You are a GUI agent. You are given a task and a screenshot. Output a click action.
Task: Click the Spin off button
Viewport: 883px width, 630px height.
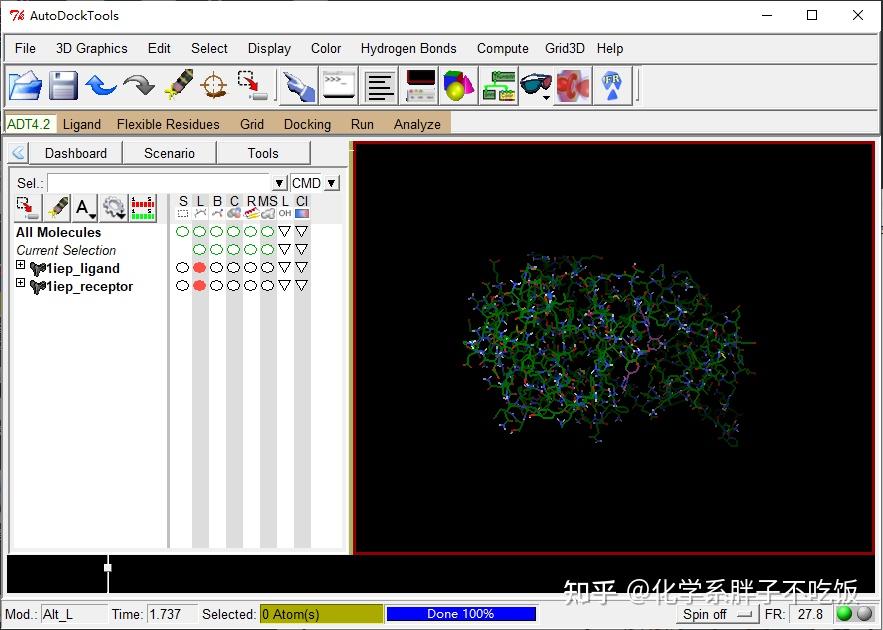[x=718, y=614]
